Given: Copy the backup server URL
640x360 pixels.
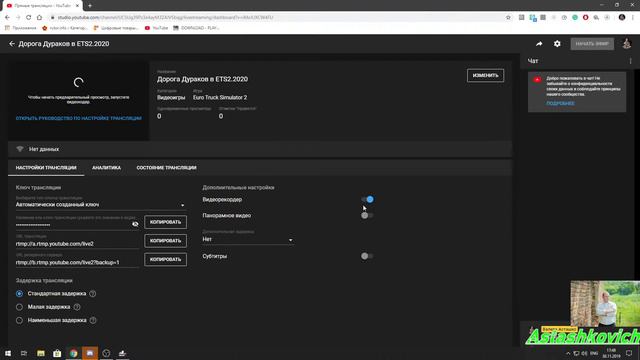Looking at the screenshot, I should pyautogui.click(x=165, y=260).
